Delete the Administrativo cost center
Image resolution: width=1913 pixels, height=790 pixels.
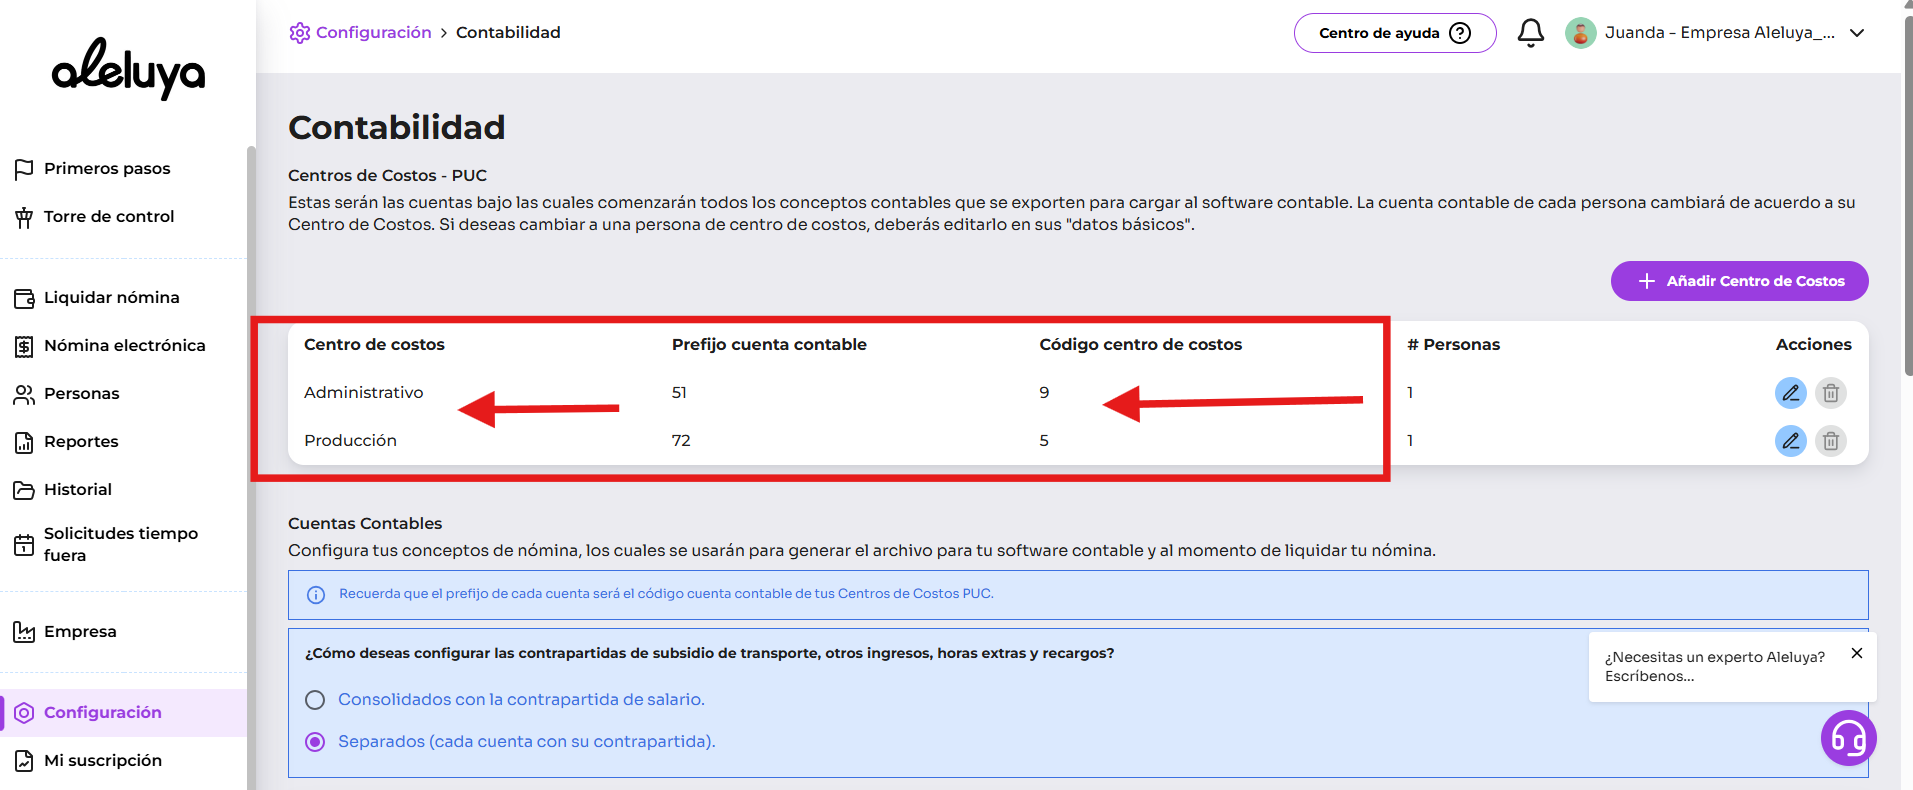(x=1830, y=393)
